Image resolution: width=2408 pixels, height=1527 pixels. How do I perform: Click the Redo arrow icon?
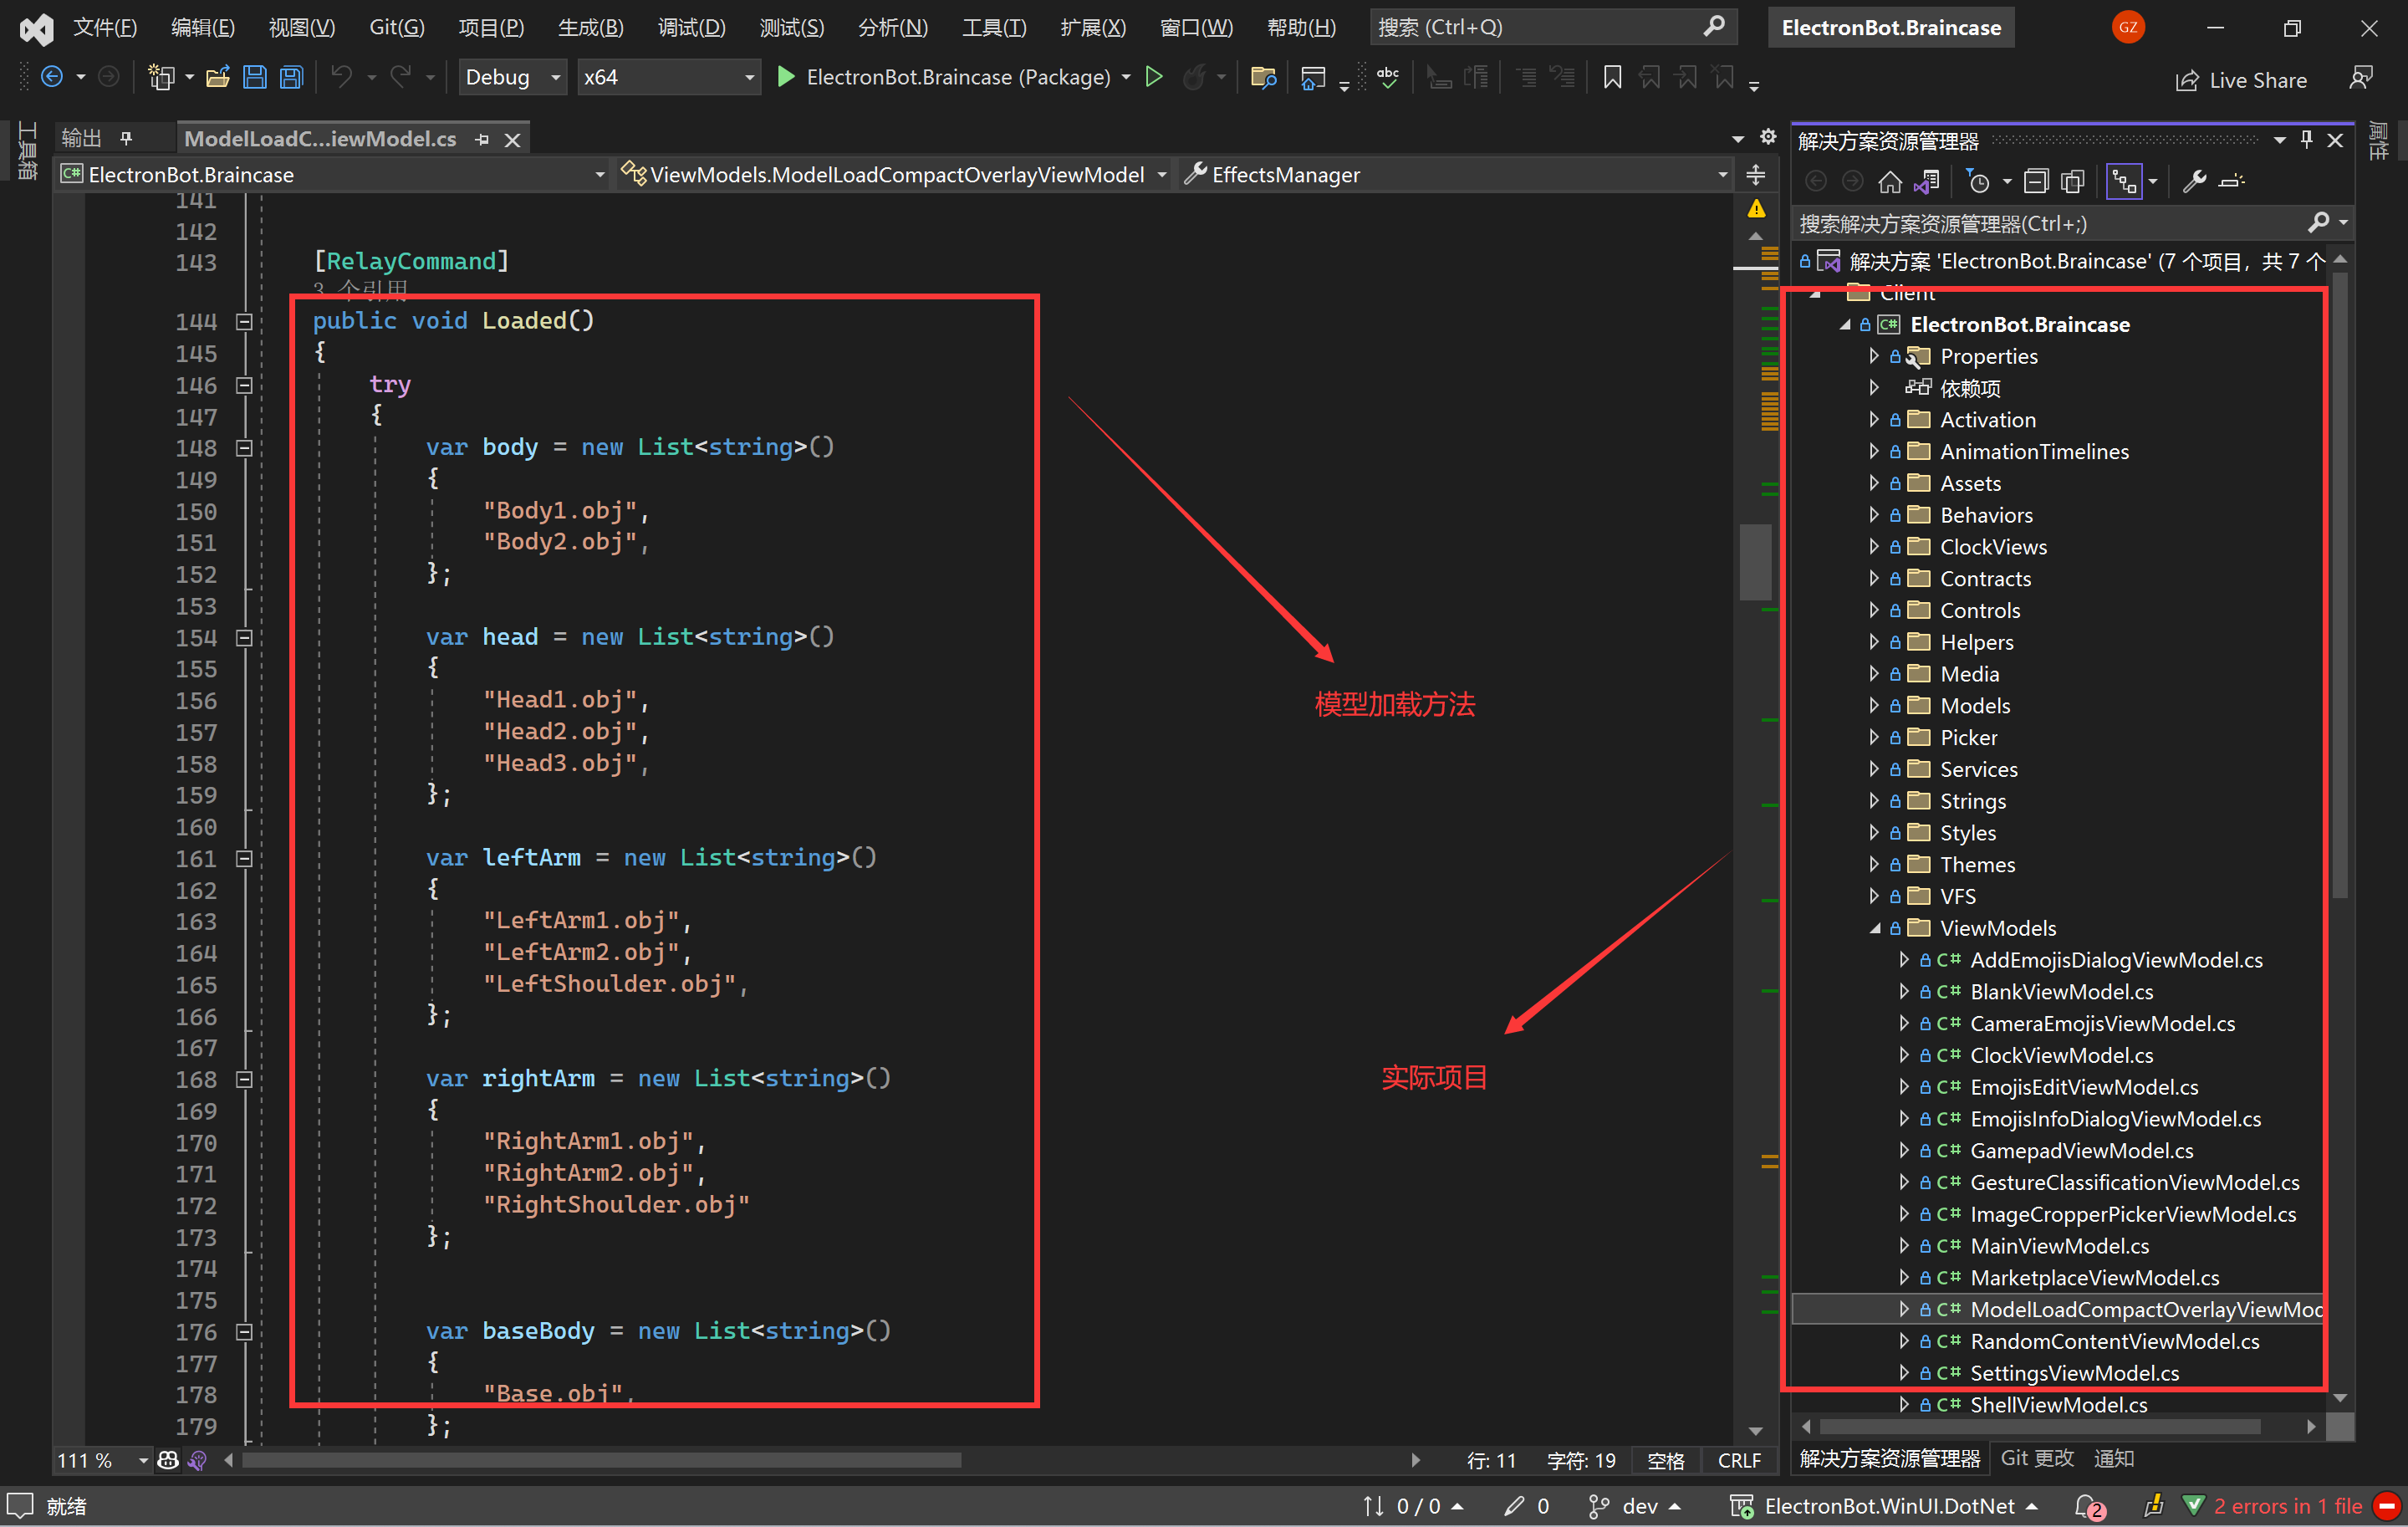coord(401,77)
